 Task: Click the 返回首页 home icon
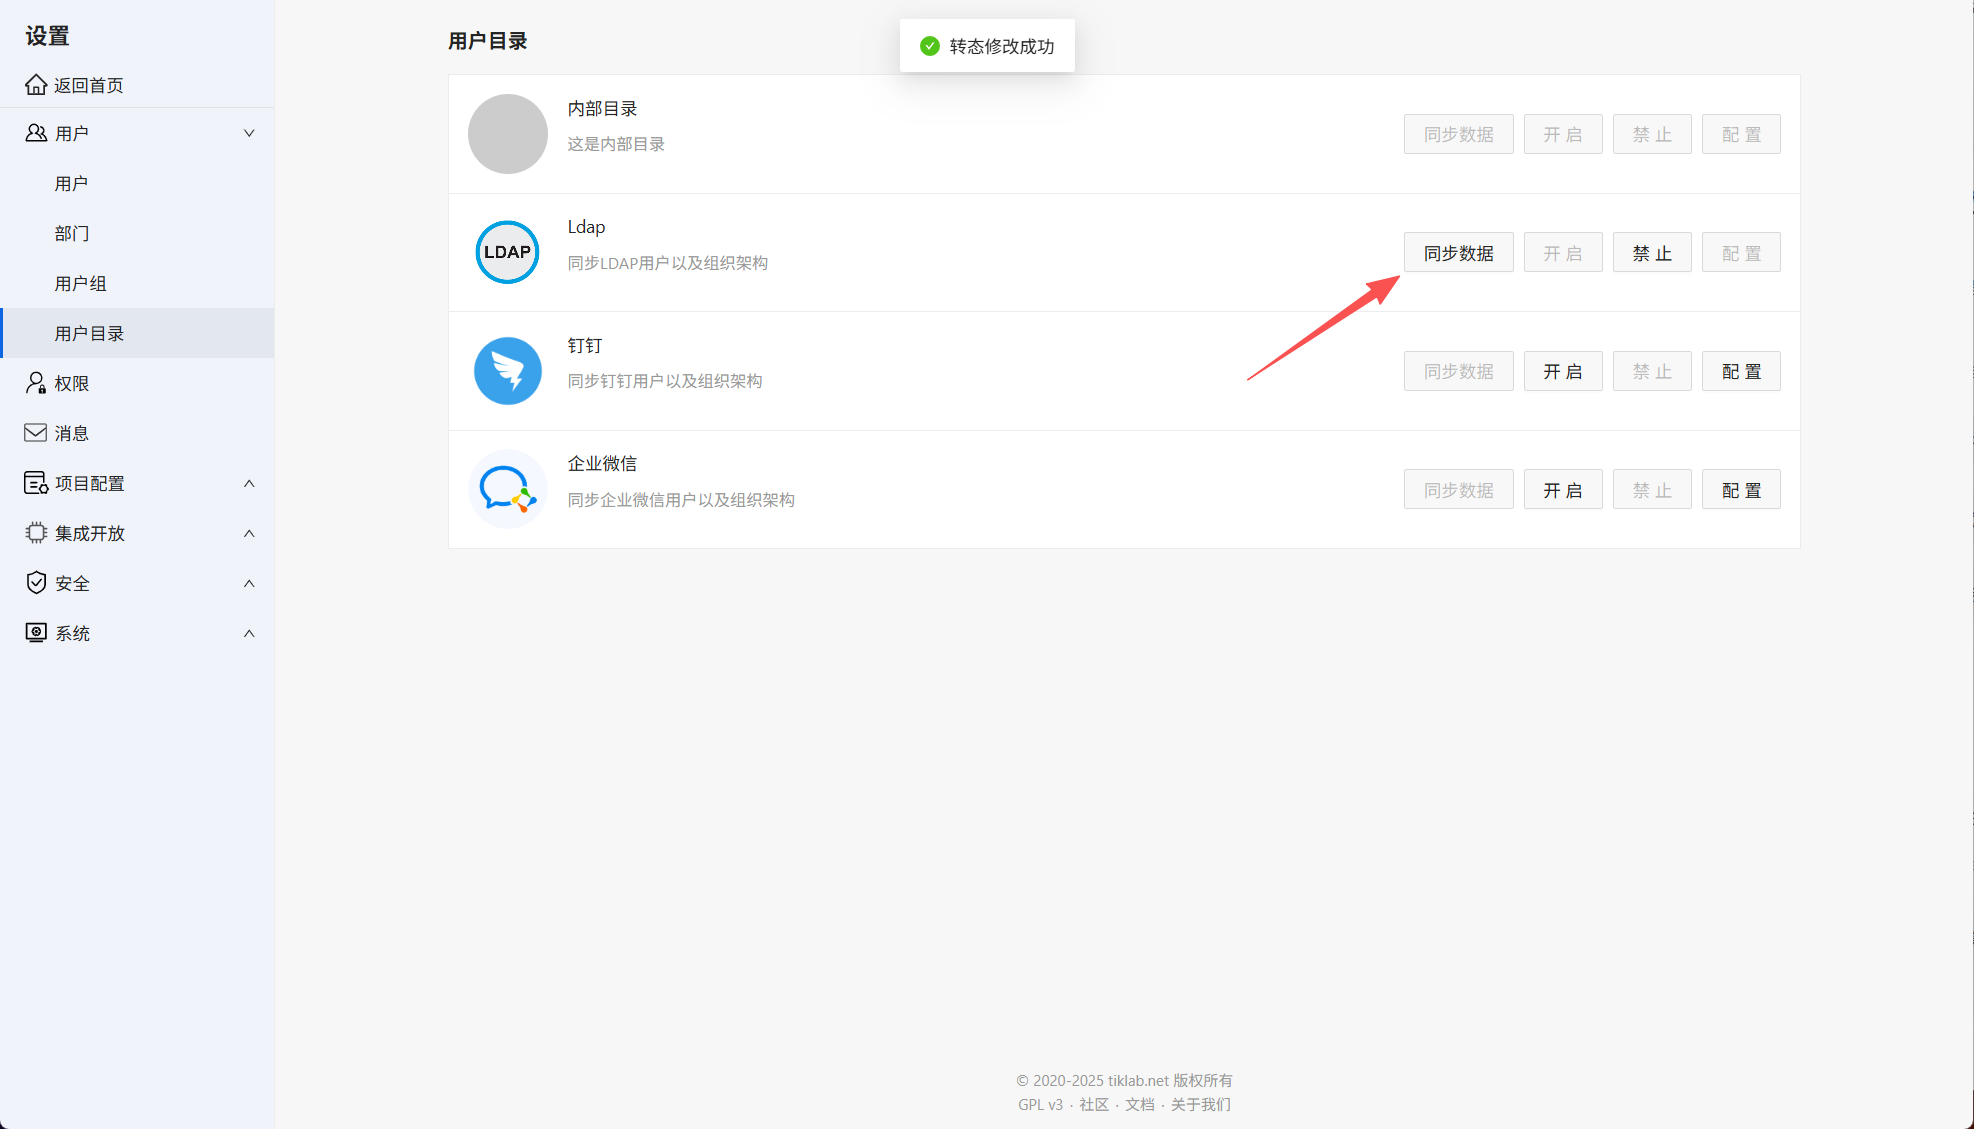[36, 84]
